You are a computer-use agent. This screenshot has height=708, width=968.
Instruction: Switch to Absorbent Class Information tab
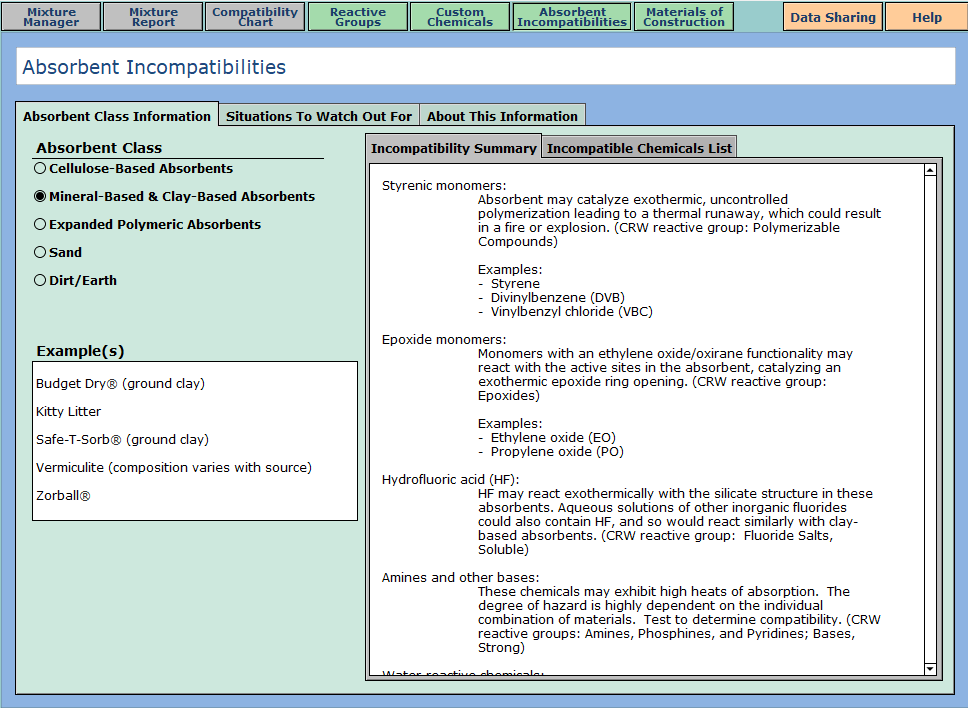tap(117, 116)
